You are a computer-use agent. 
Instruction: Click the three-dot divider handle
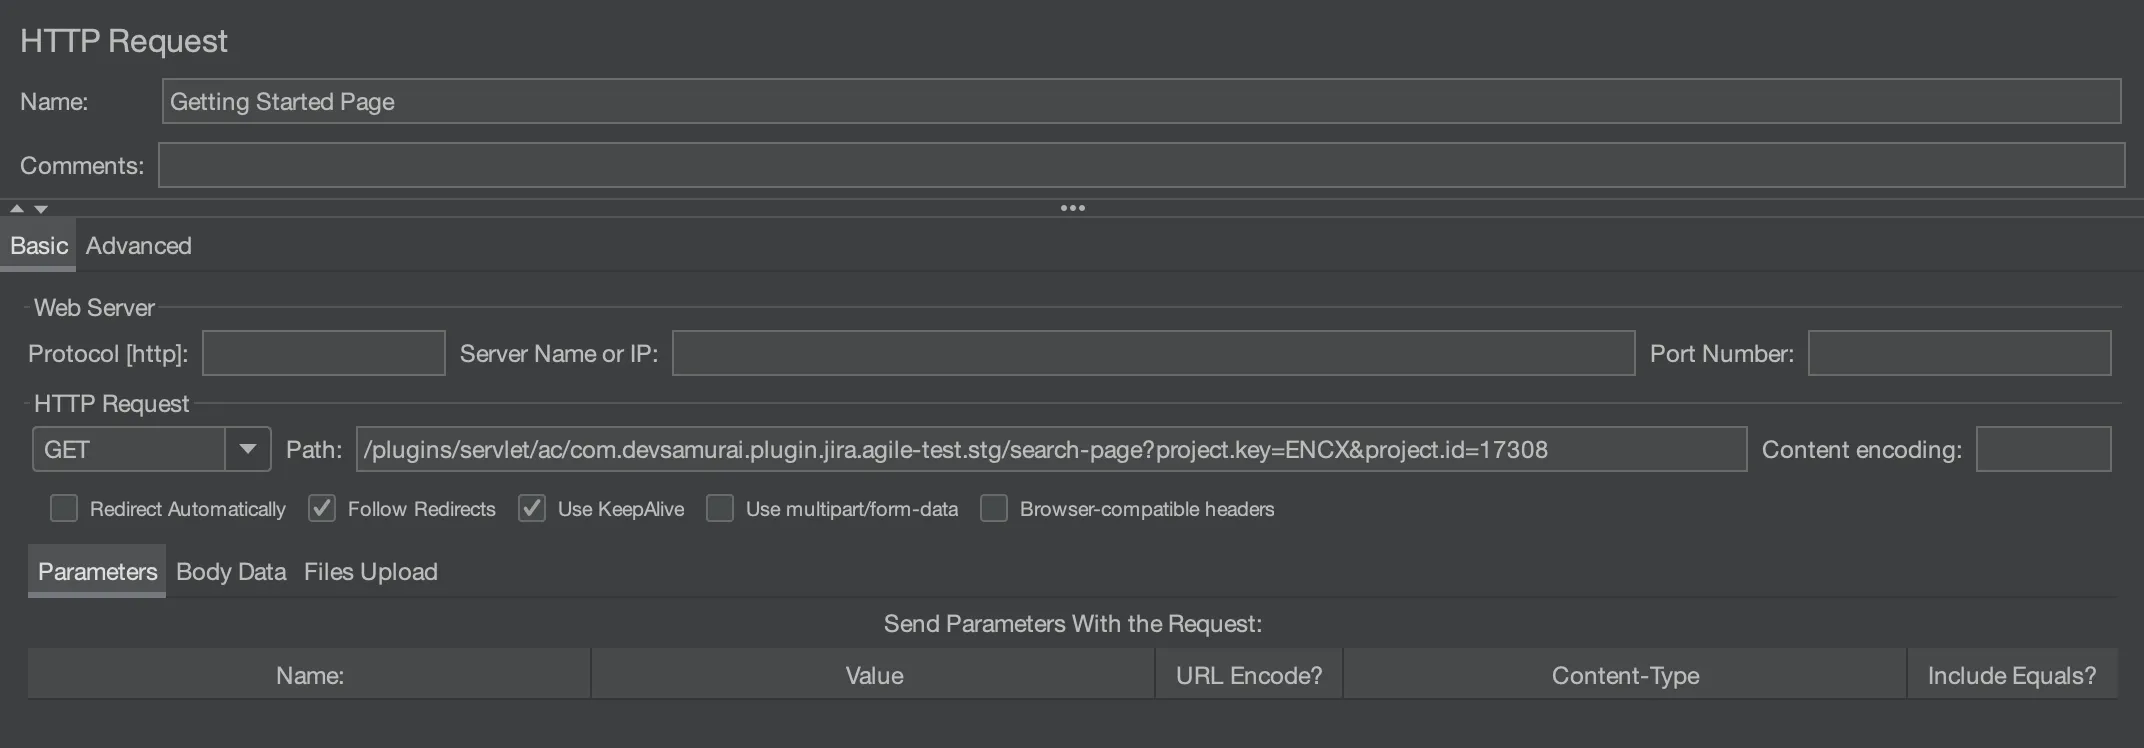pyautogui.click(x=1072, y=208)
